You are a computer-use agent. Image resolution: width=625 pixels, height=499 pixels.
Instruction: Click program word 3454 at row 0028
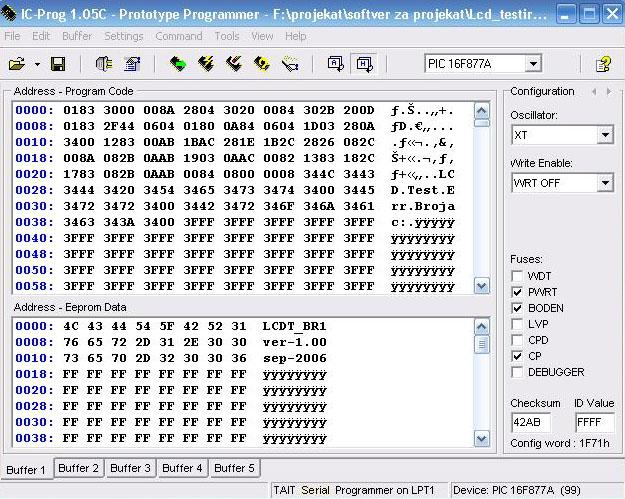click(159, 190)
